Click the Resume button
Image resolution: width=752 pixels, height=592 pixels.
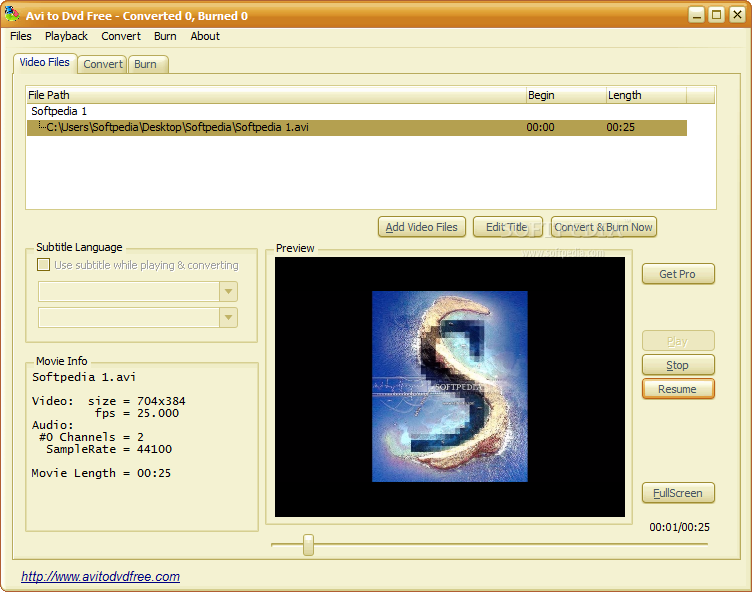click(678, 389)
